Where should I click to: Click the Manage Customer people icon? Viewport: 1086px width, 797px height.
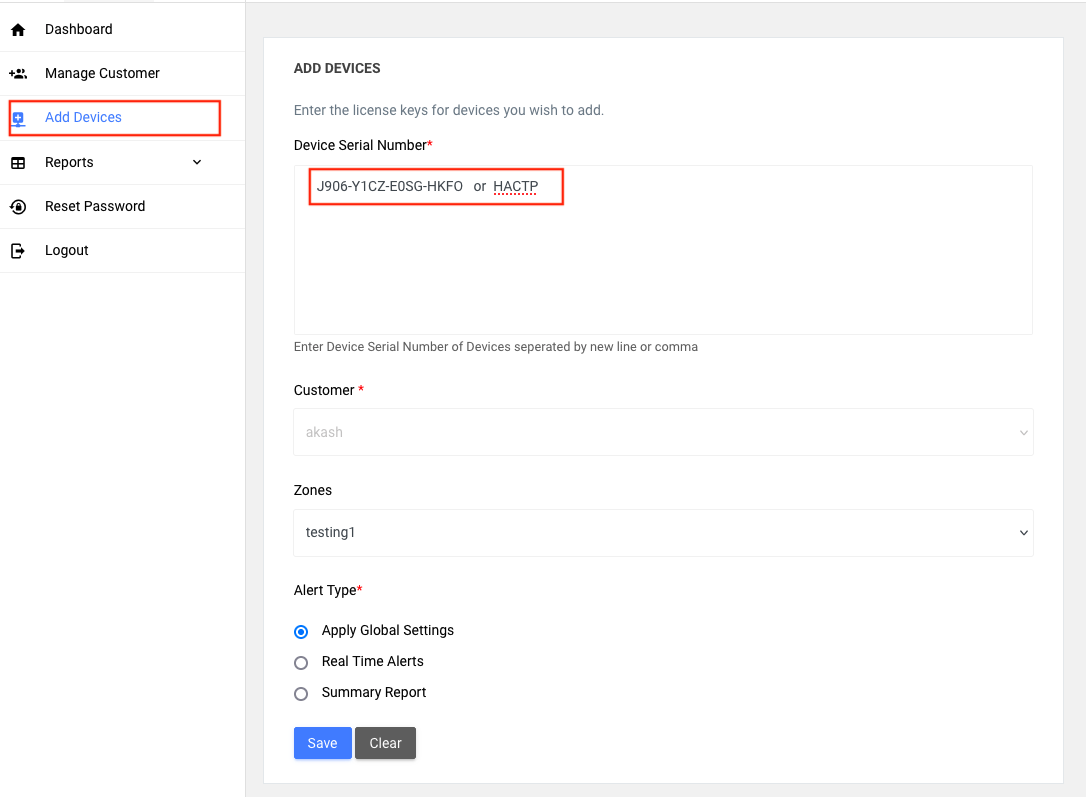coord(18,74)
